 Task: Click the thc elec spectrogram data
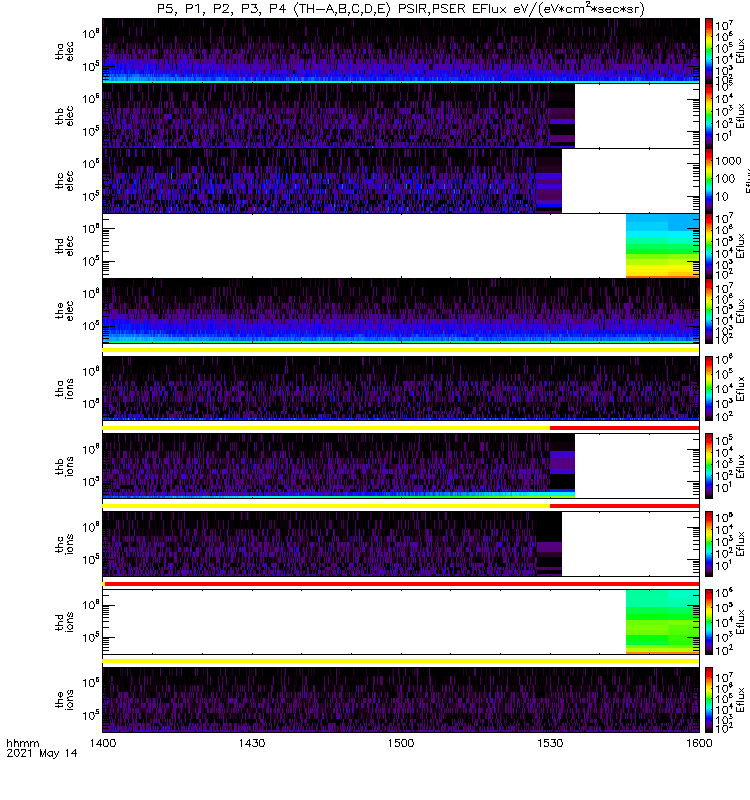(x=332, y=181)
